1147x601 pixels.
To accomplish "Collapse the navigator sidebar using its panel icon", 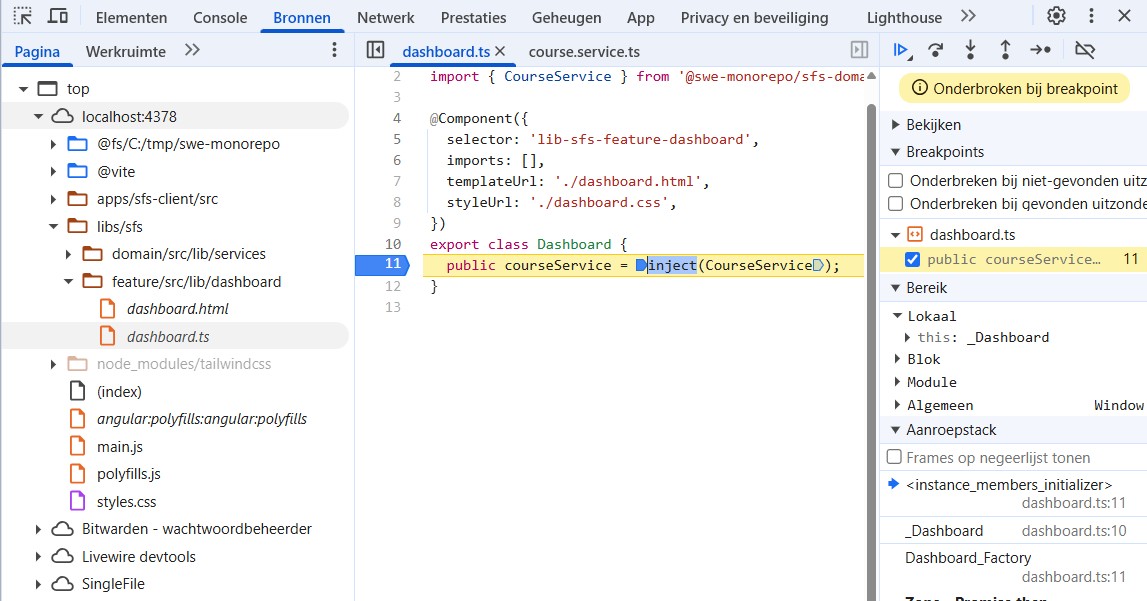I will tap(376, 49).
